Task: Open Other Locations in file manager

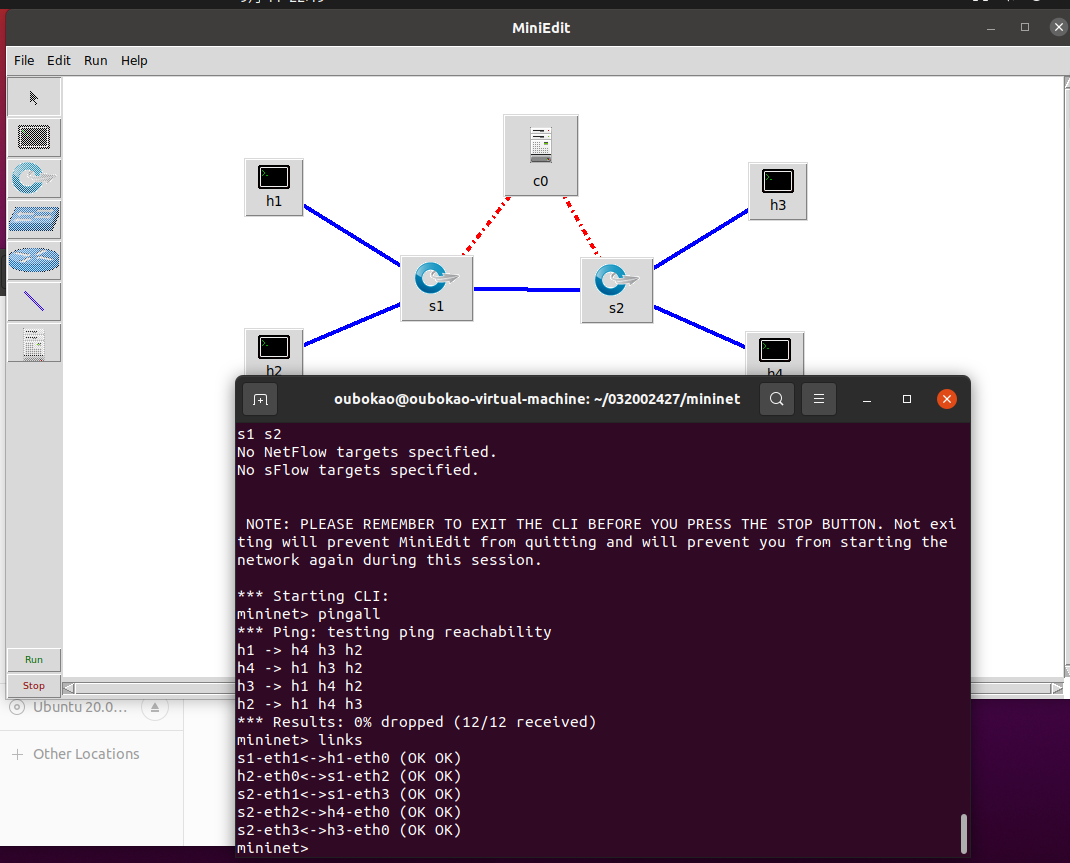Action: (x=86, y=754)
